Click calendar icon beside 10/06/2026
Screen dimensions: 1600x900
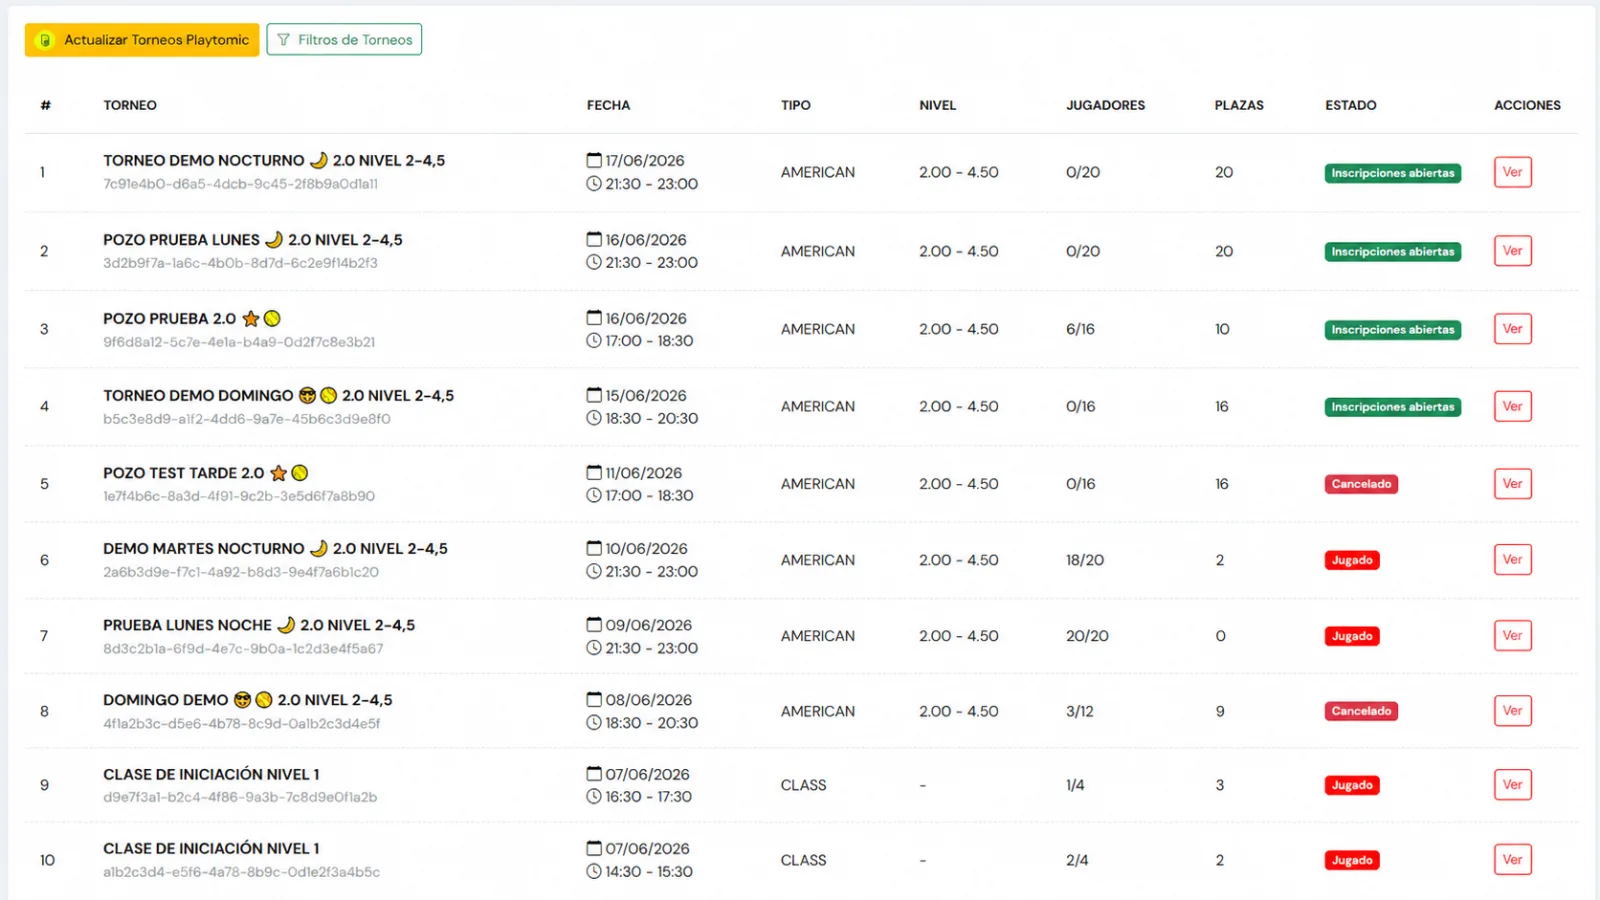[x=594, y=548]
